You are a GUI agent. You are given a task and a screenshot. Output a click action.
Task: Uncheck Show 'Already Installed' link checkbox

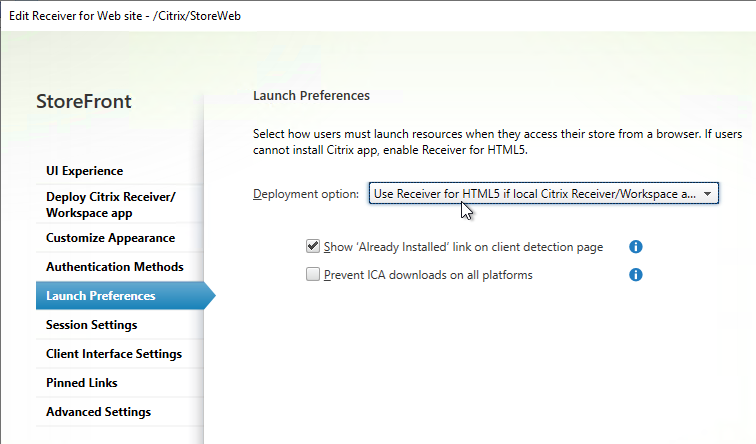point(313,246)
